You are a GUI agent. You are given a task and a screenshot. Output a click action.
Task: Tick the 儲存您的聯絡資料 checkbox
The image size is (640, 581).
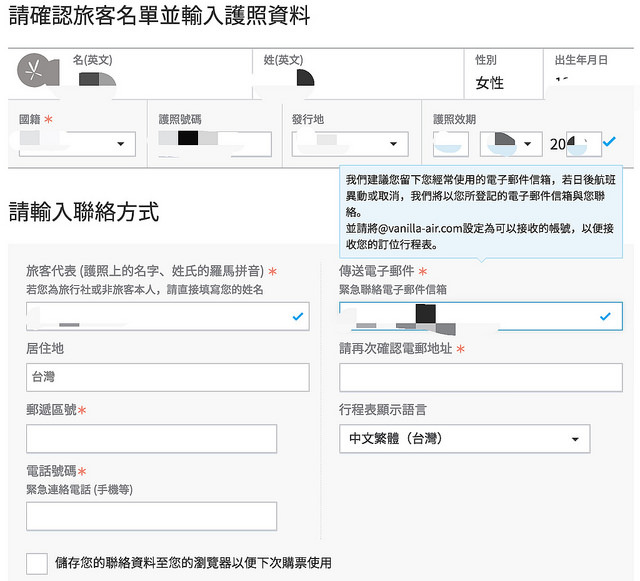(37, 563)
